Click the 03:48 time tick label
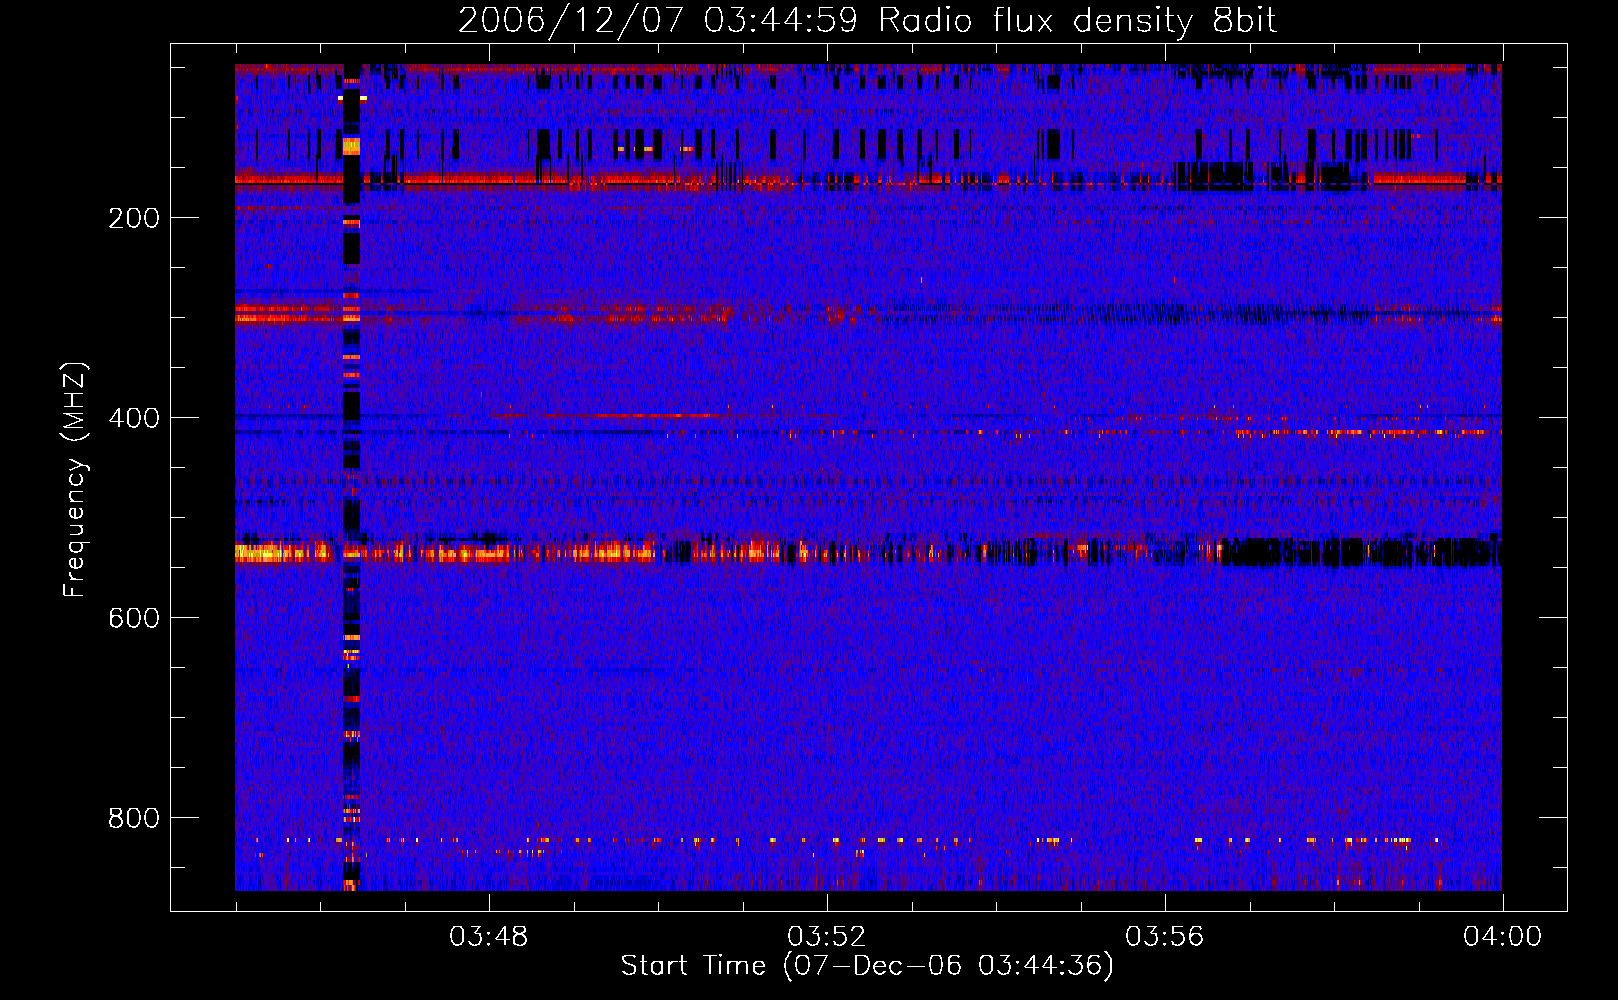 [488, 937]
